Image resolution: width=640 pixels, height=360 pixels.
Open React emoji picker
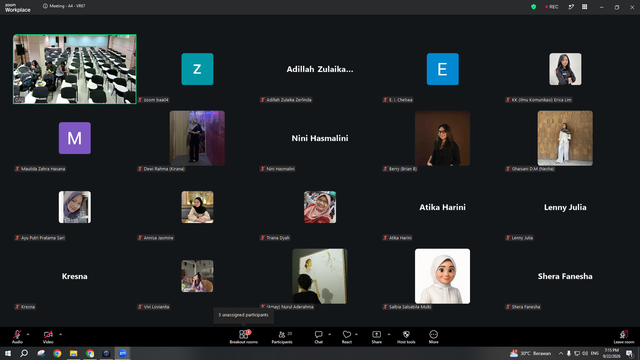347,337
